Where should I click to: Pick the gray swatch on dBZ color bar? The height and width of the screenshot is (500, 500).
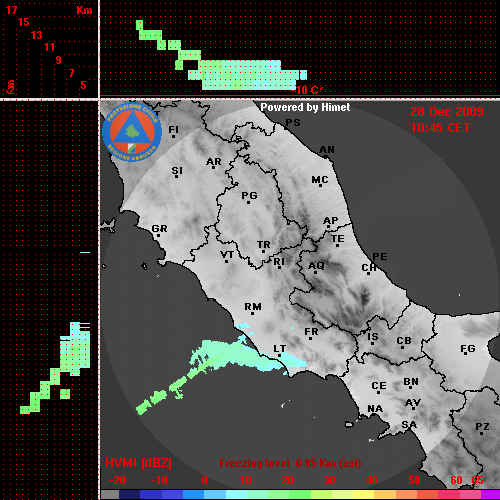tap(110, 495)
